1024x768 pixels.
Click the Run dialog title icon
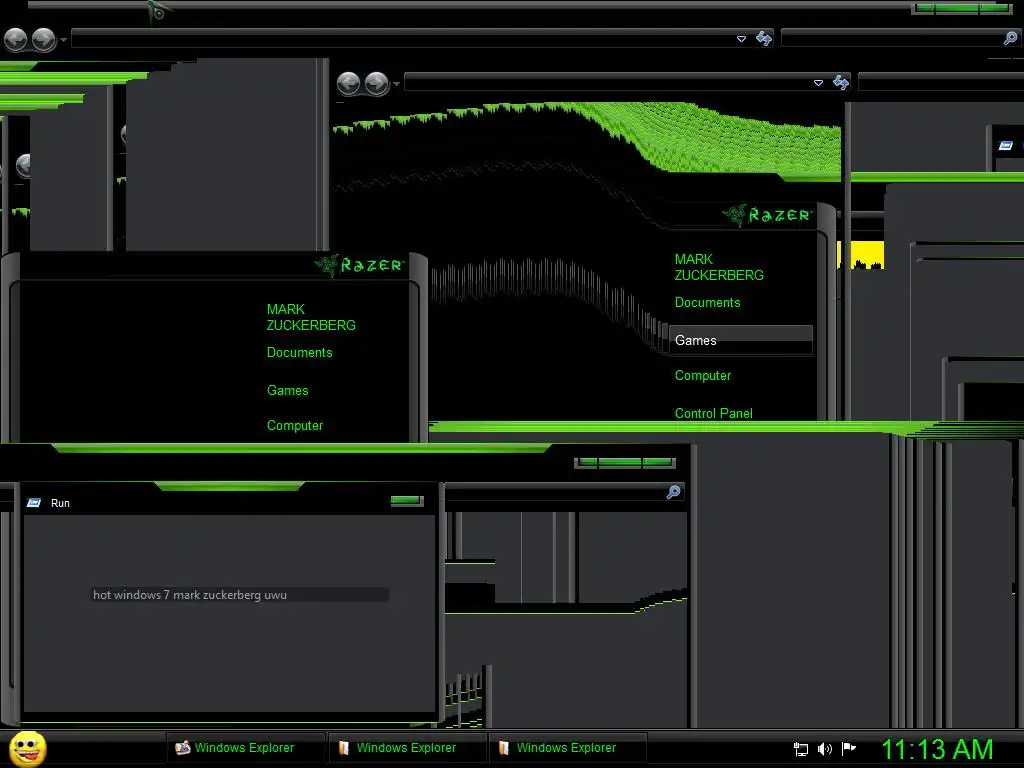pos(34,503)
